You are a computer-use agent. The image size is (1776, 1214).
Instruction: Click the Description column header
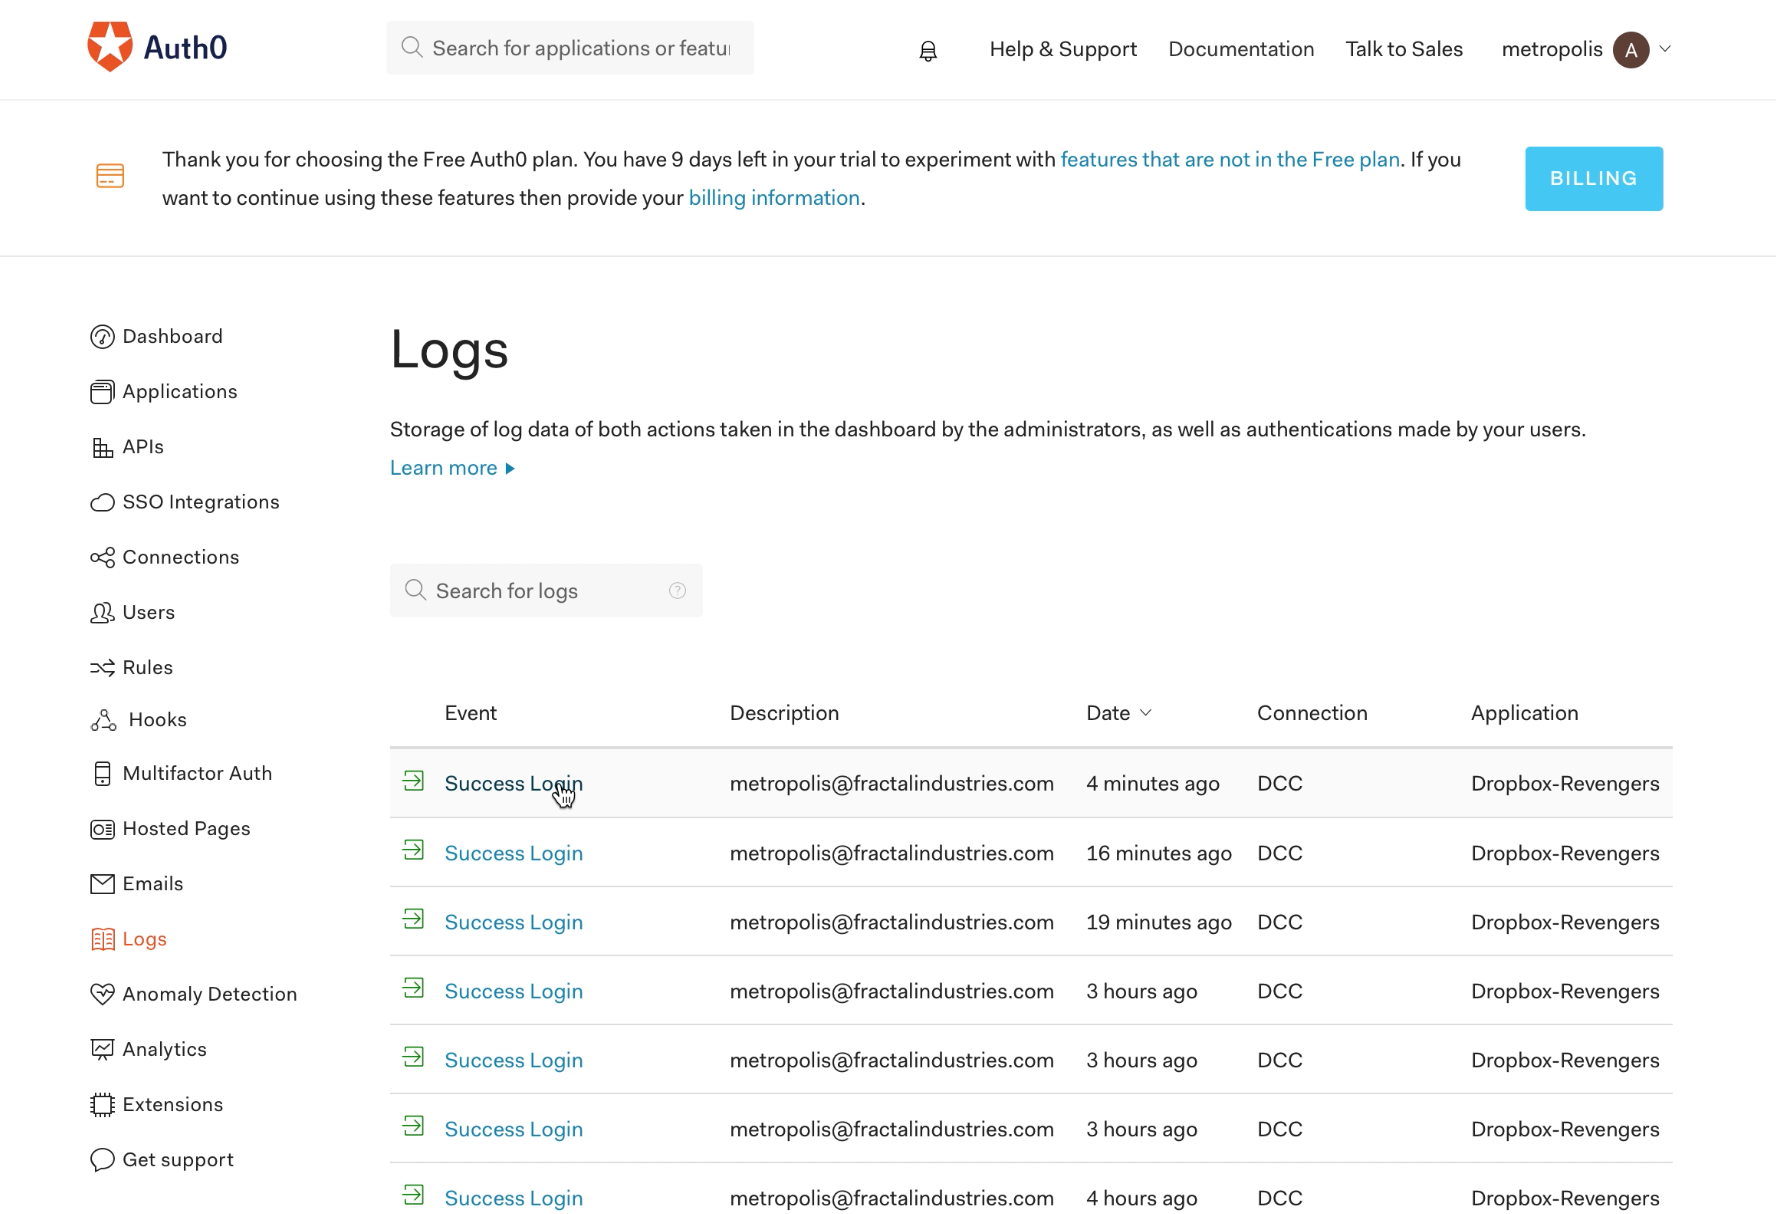point(784,713)
